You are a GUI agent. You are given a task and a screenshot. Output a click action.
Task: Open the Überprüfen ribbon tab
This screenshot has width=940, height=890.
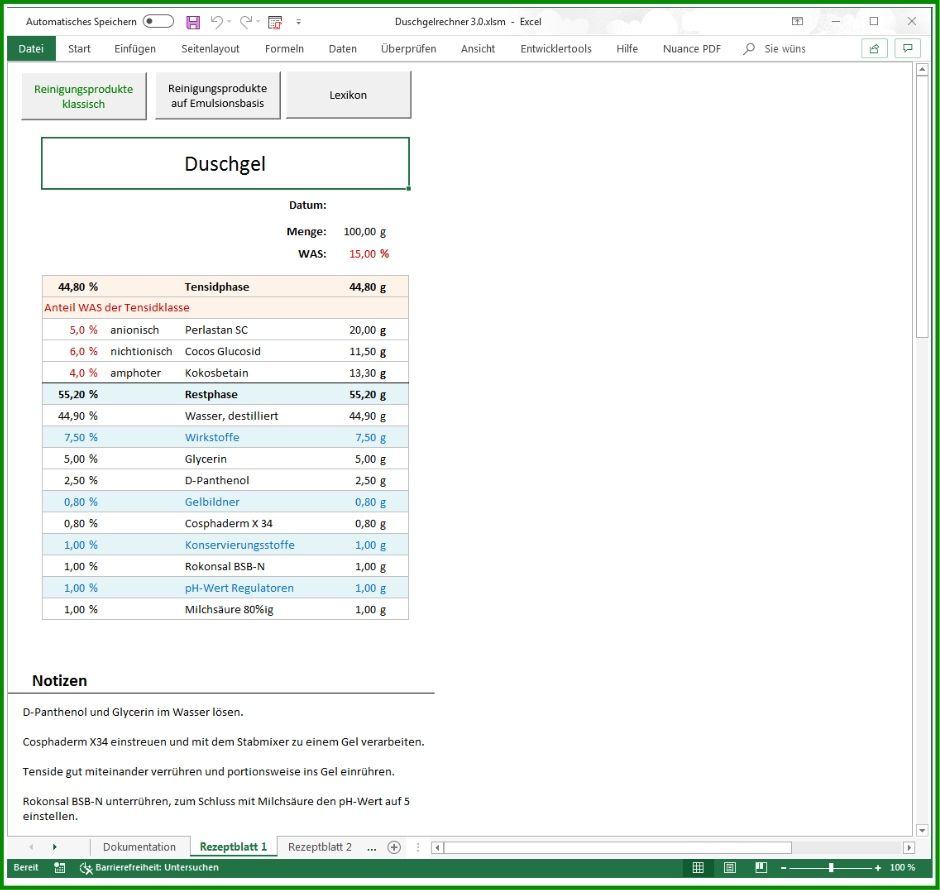click(408, 49)
